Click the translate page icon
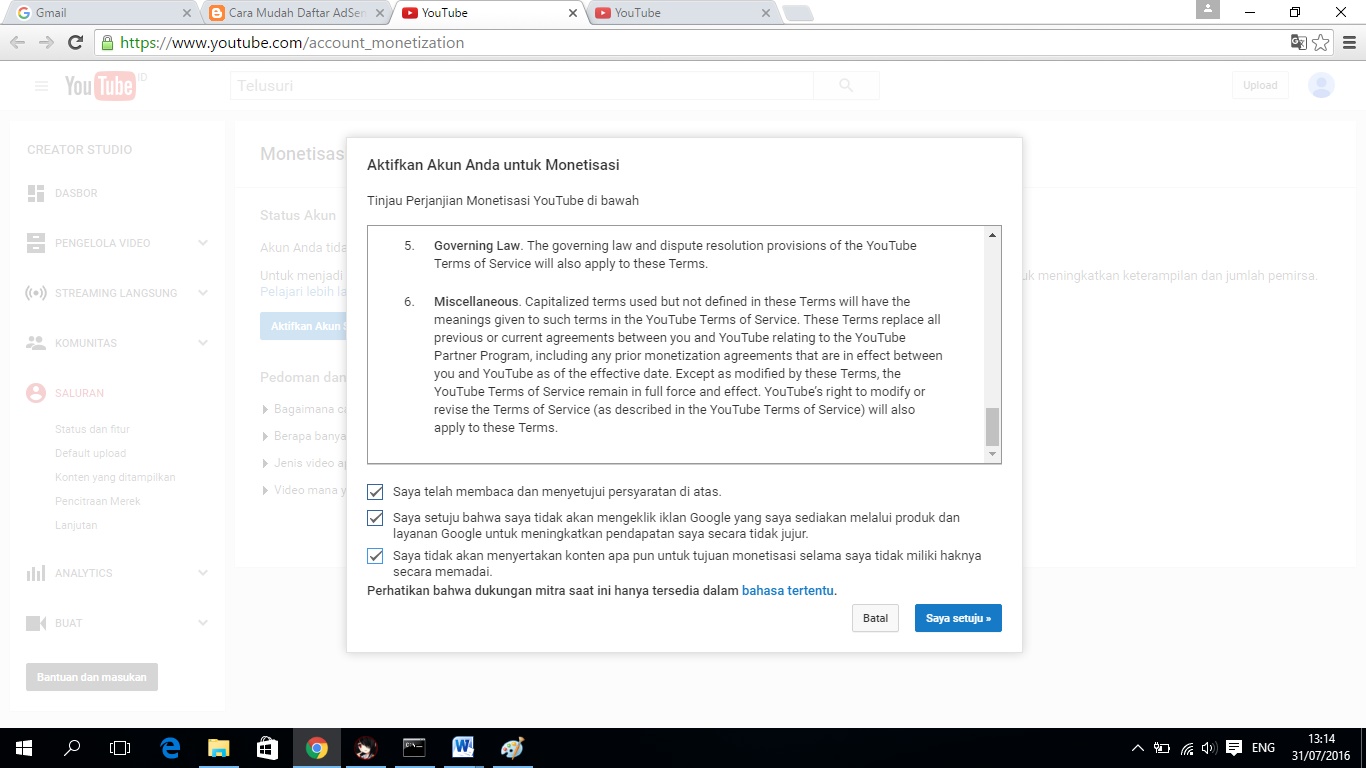The image size is (1366, 768). coord(1298,43)
